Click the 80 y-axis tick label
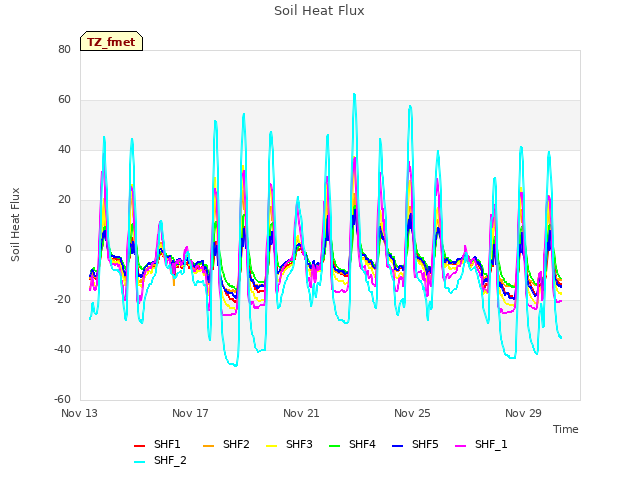This screenshot has height=480, width=640. 64,50
